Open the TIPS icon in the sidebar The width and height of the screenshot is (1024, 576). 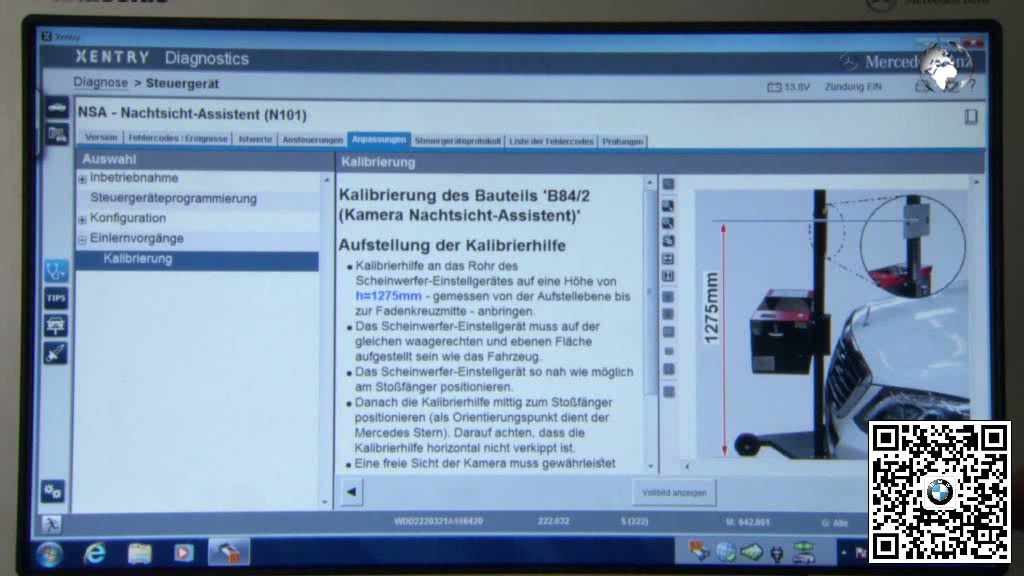[x=56, y=298]
